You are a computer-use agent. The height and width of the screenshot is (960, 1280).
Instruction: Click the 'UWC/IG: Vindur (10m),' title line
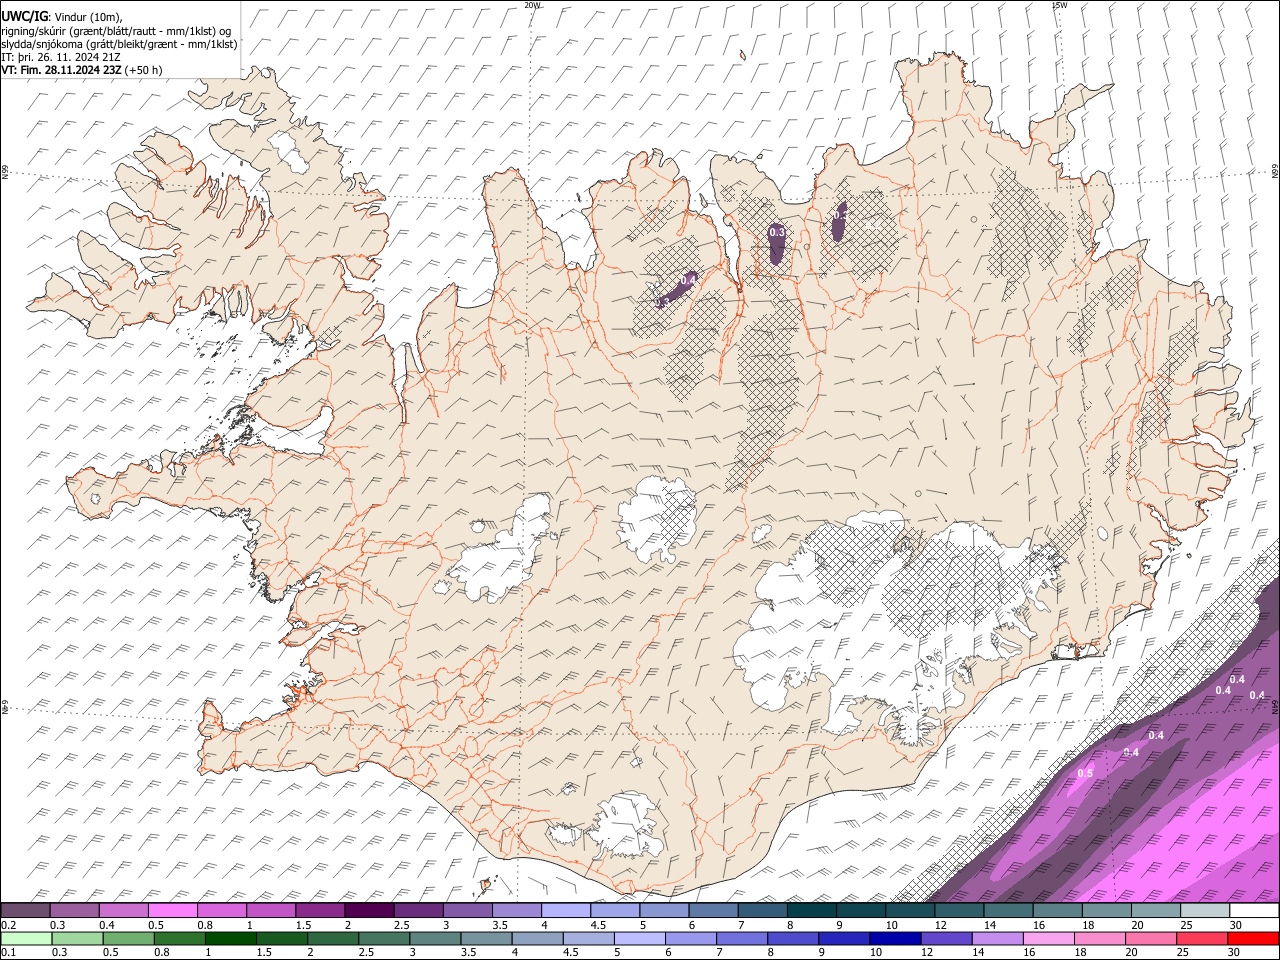pos(61,16)
